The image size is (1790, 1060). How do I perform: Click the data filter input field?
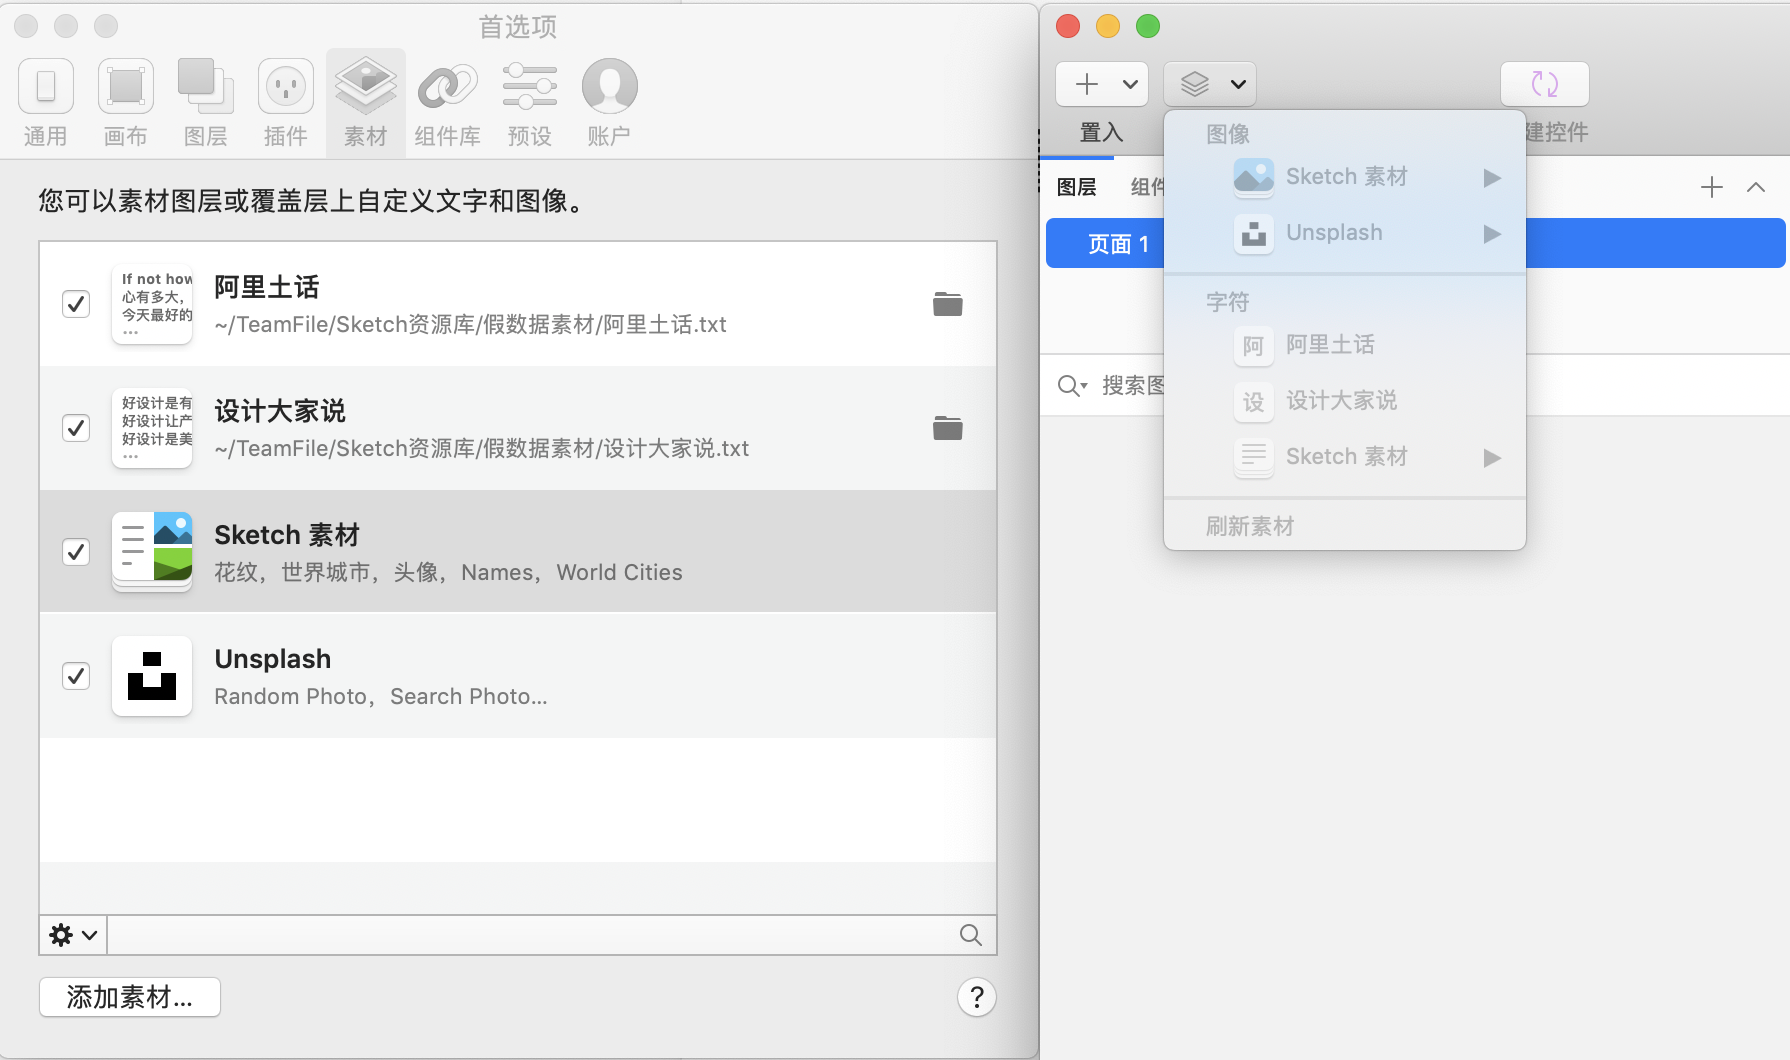(x=531, y=935)
